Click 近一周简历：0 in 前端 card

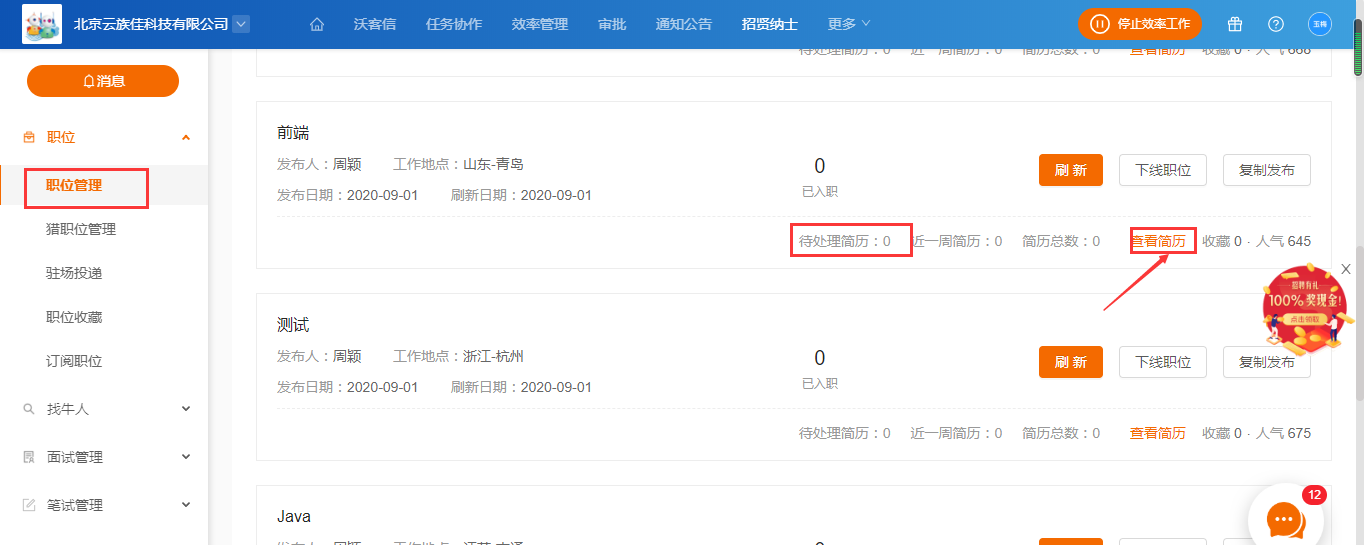click(957, 241)
